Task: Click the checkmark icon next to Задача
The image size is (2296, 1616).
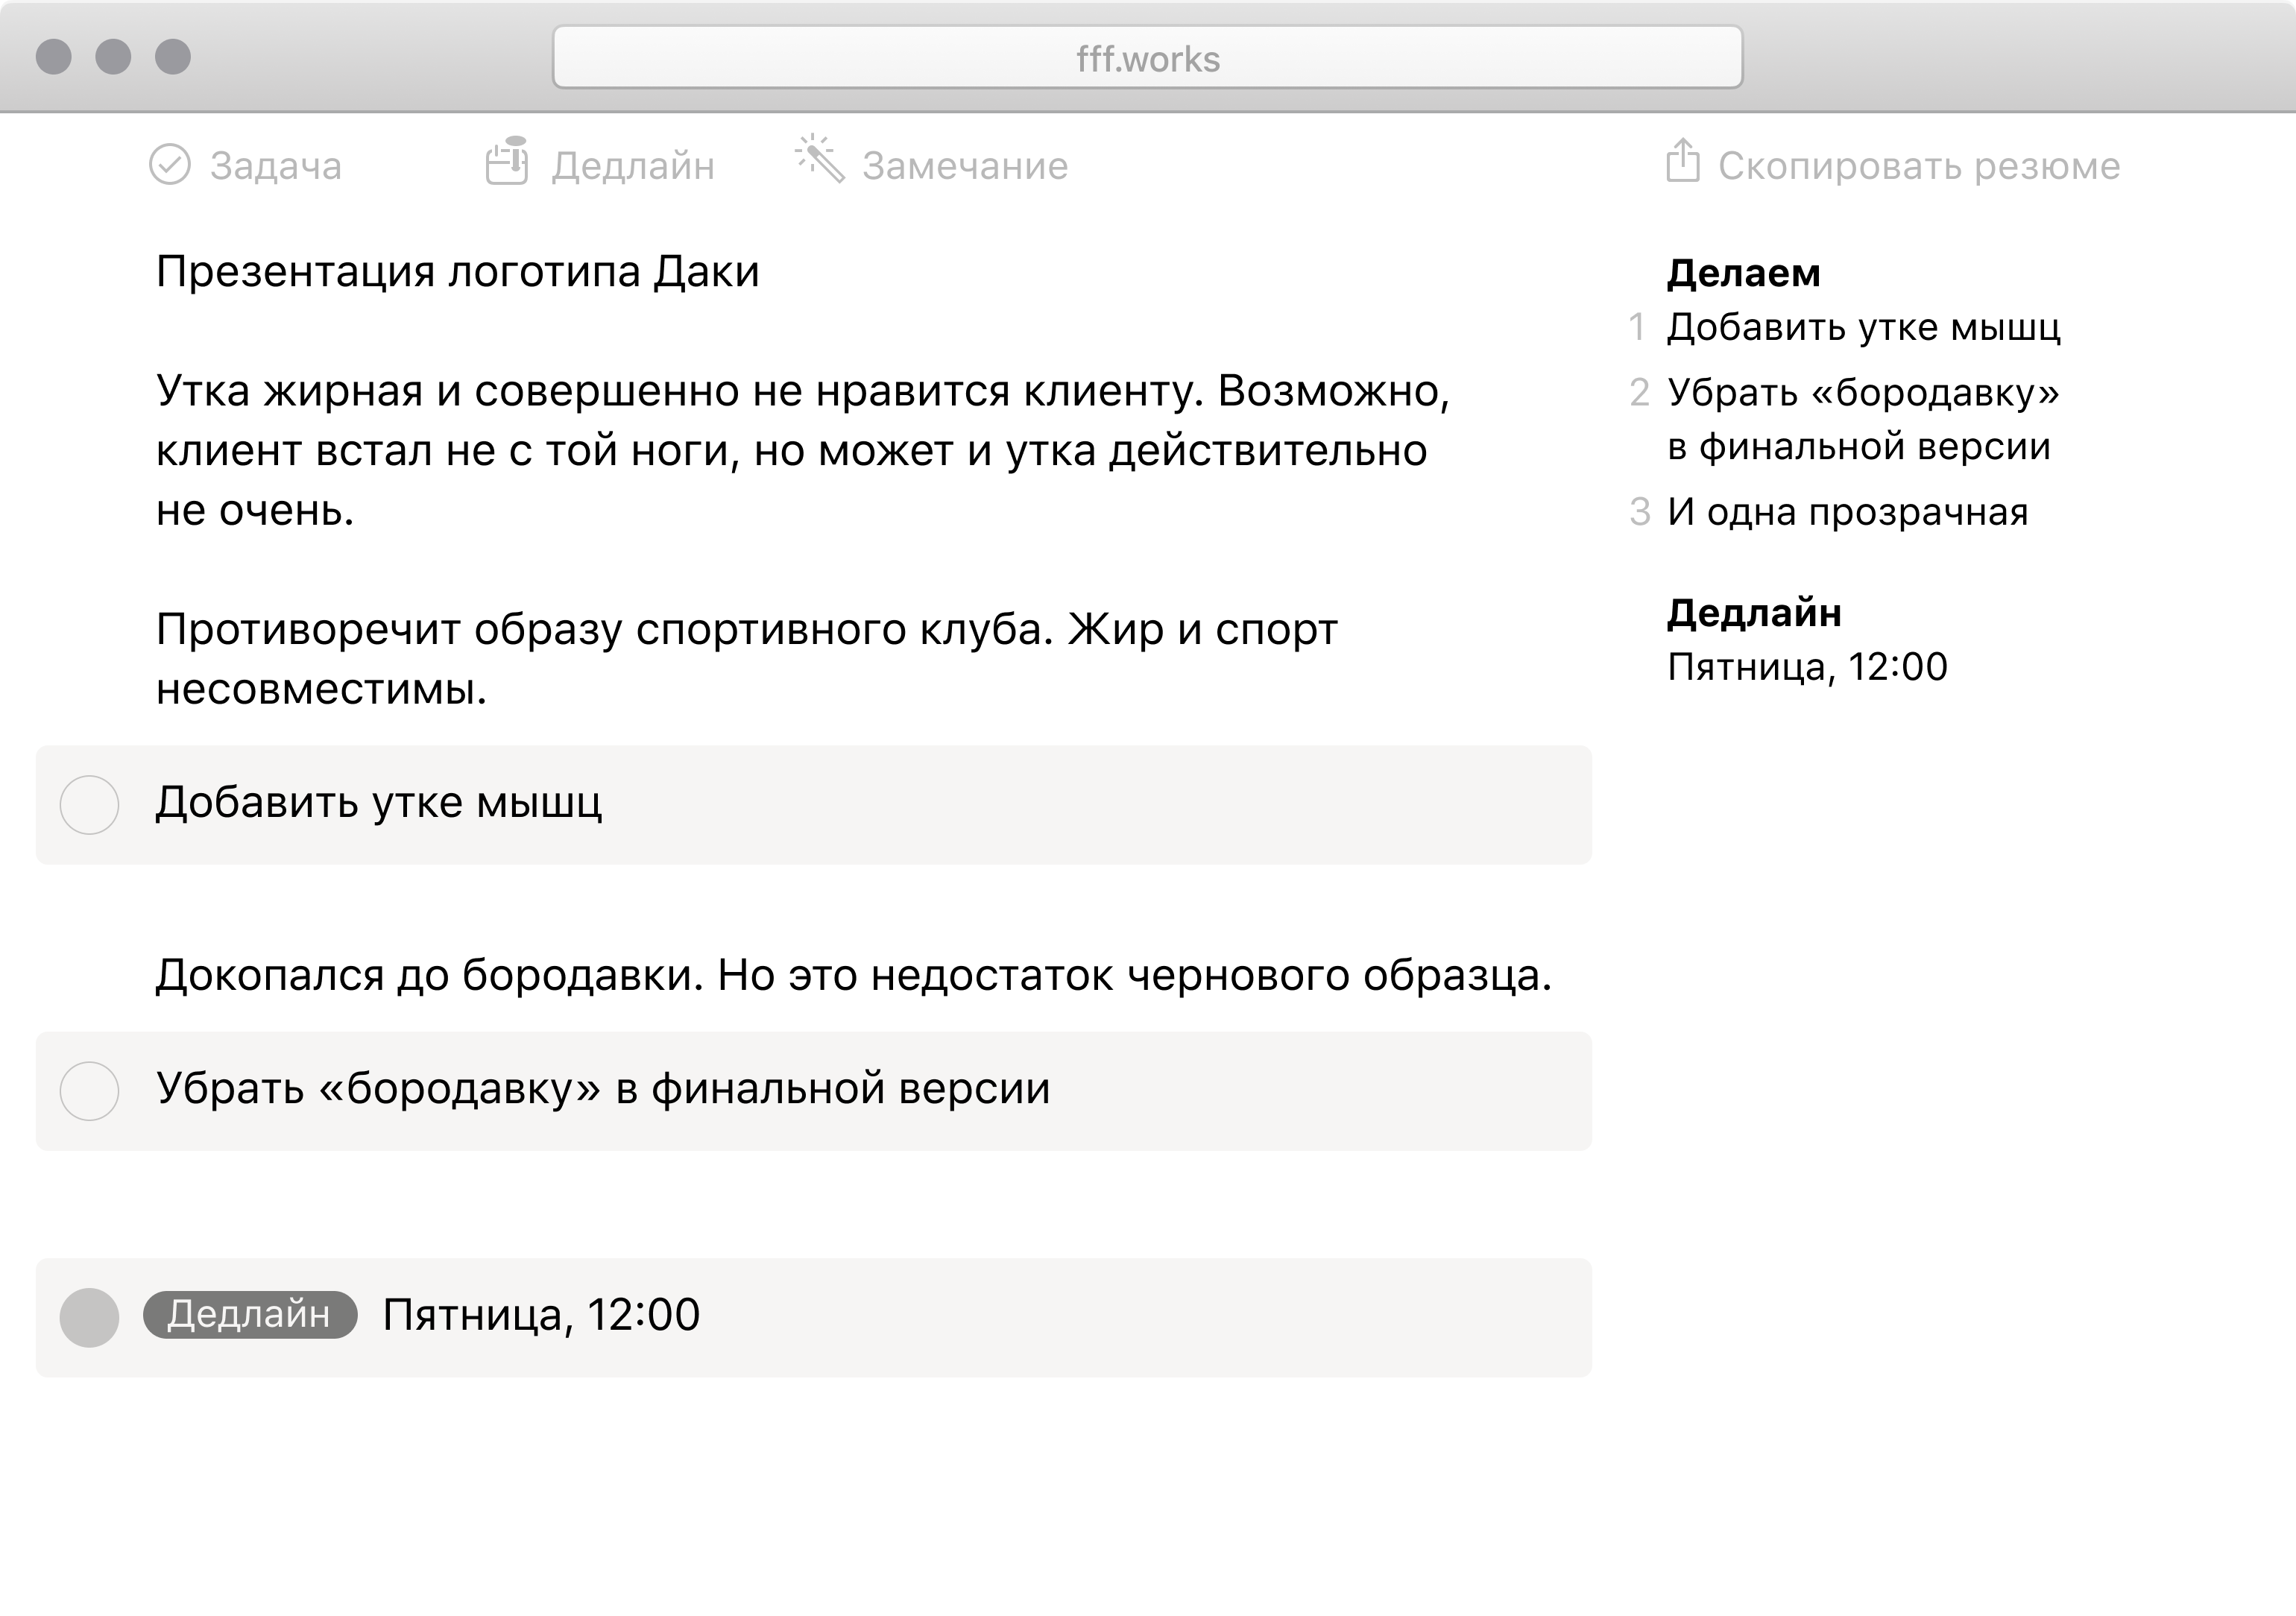Action: pos(169,165)
